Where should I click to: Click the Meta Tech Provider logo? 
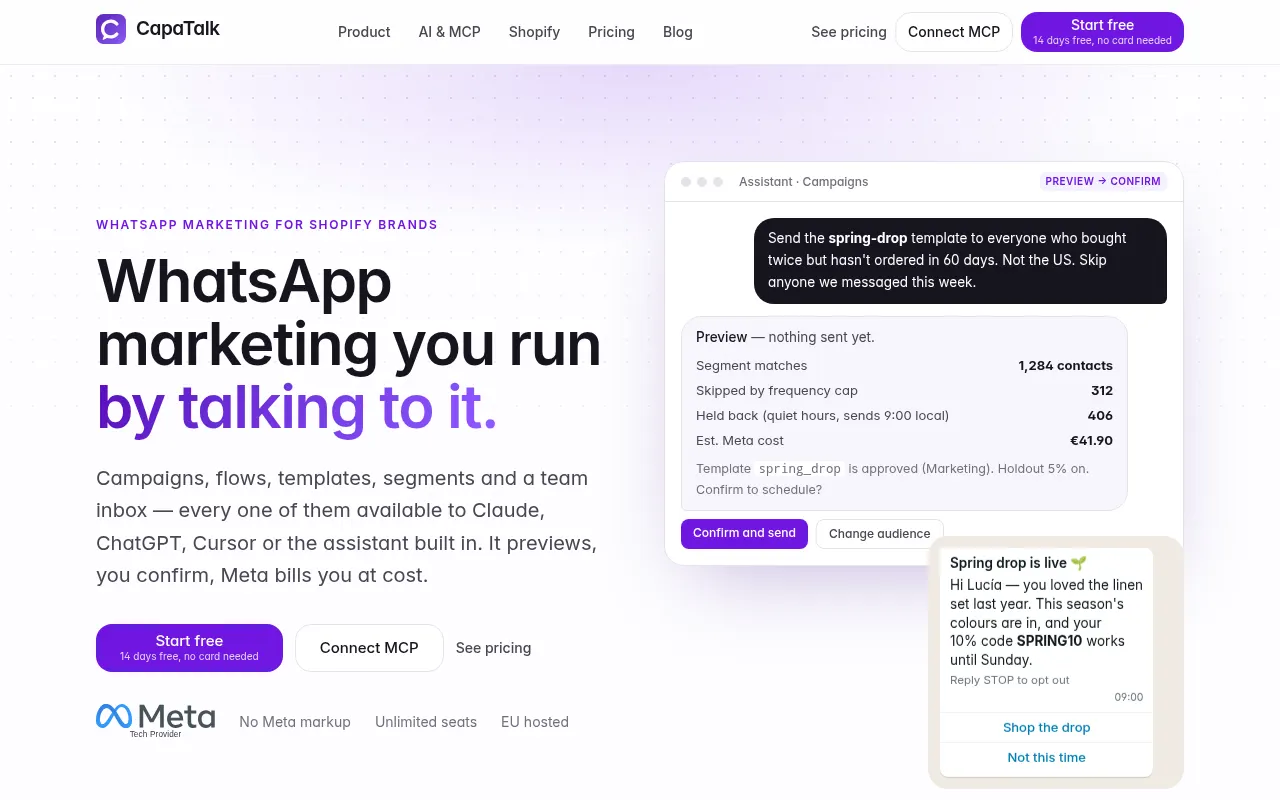pyautogui.click(x=156, y=721)
